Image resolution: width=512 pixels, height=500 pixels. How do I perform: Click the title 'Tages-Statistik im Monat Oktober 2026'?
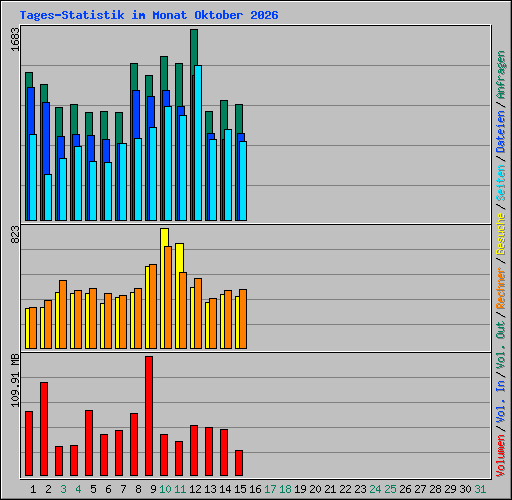coord(149,15)
